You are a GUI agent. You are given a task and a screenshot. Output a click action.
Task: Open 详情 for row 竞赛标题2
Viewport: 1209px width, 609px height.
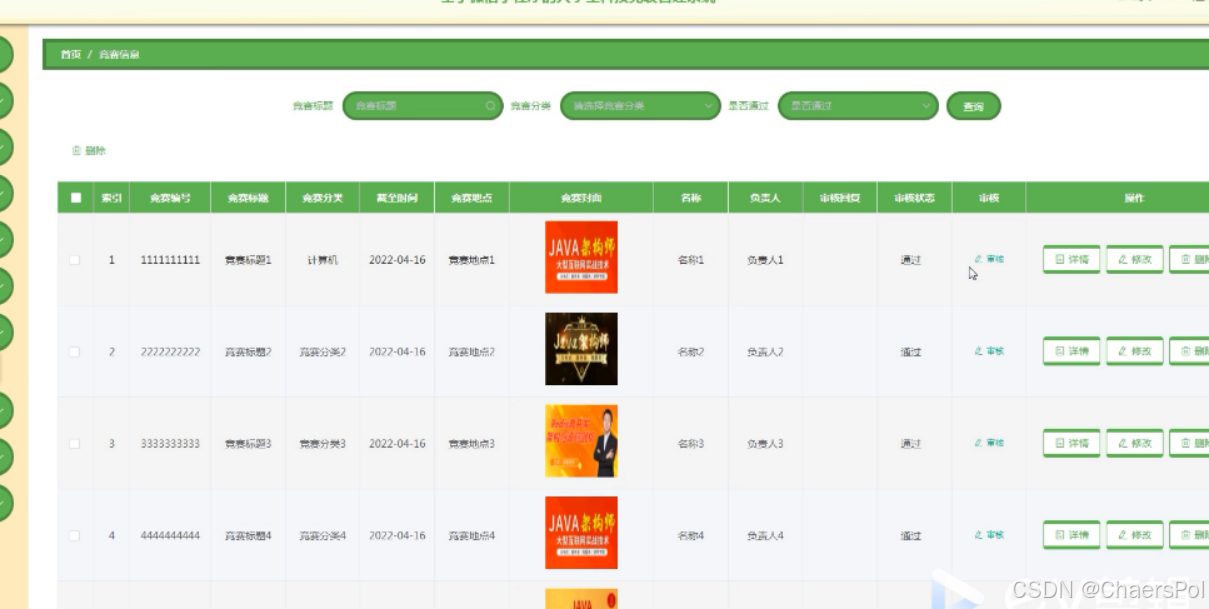pos(1071,351)
